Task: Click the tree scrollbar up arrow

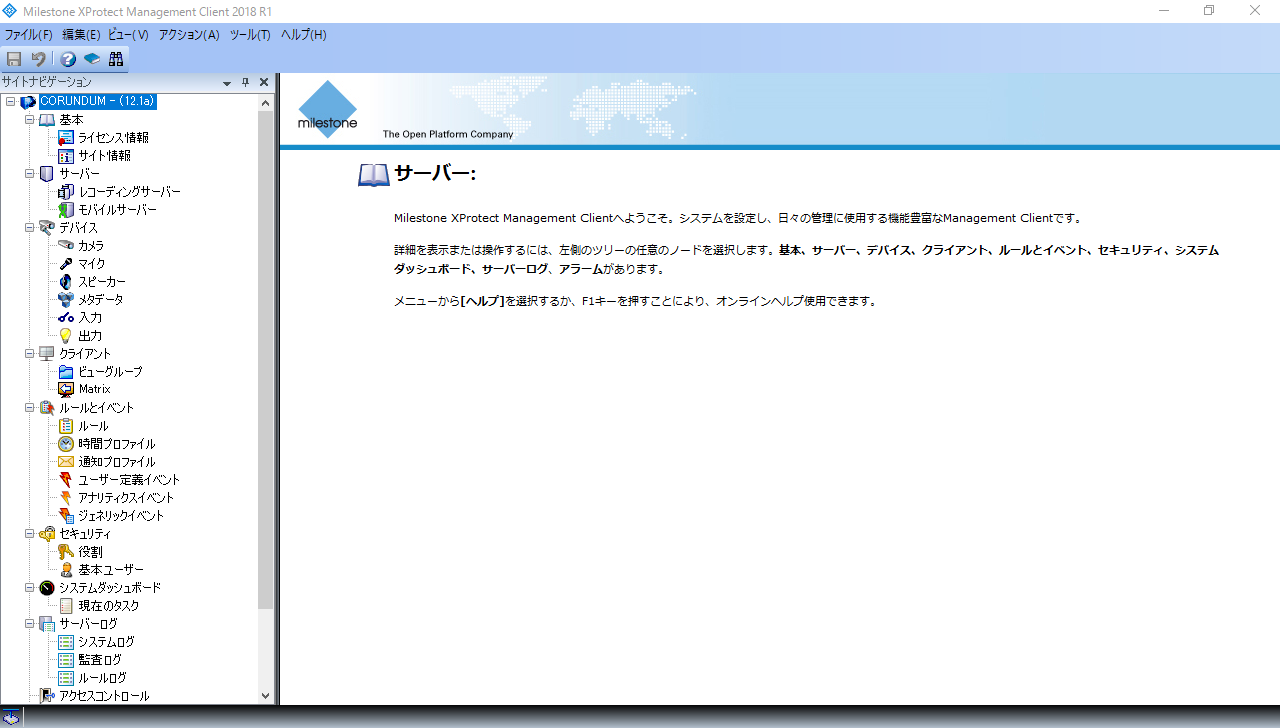Action: [266, 103]
